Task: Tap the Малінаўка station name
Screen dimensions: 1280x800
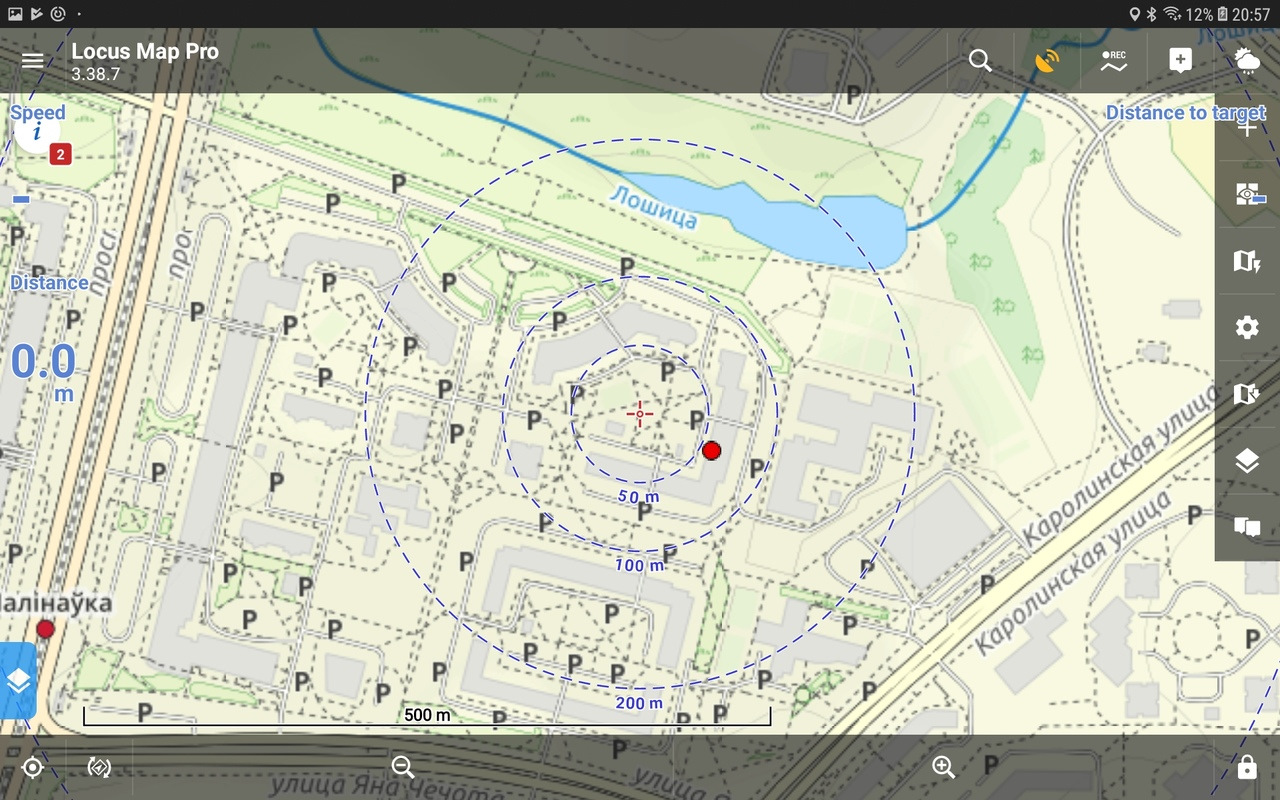Action: point(56,603)
